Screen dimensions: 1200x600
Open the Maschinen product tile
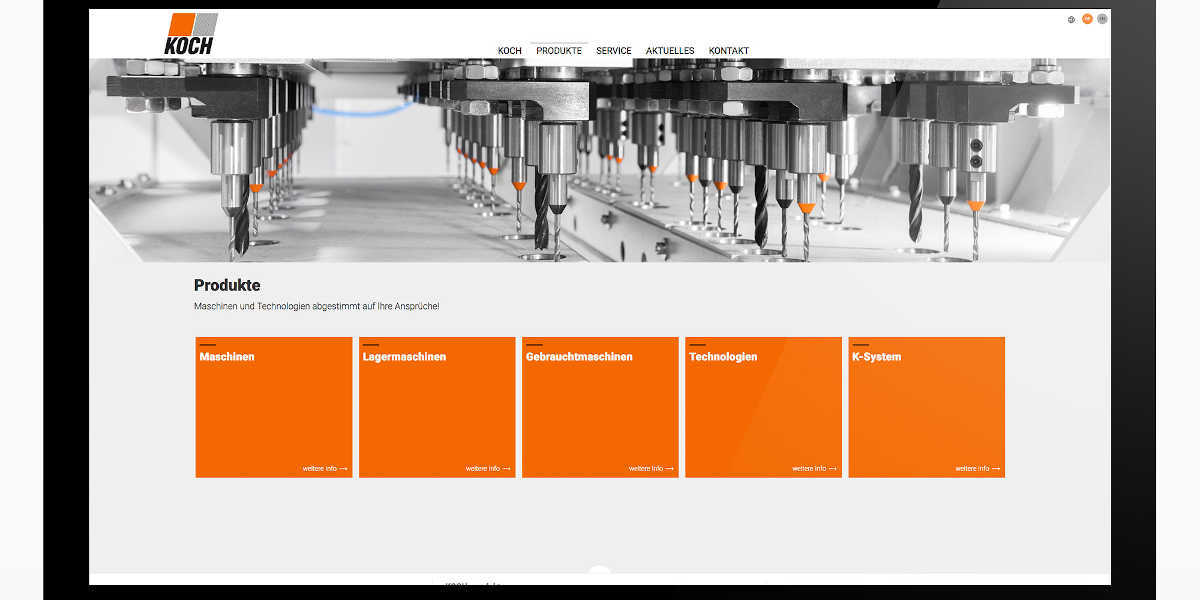pos(274,407)
